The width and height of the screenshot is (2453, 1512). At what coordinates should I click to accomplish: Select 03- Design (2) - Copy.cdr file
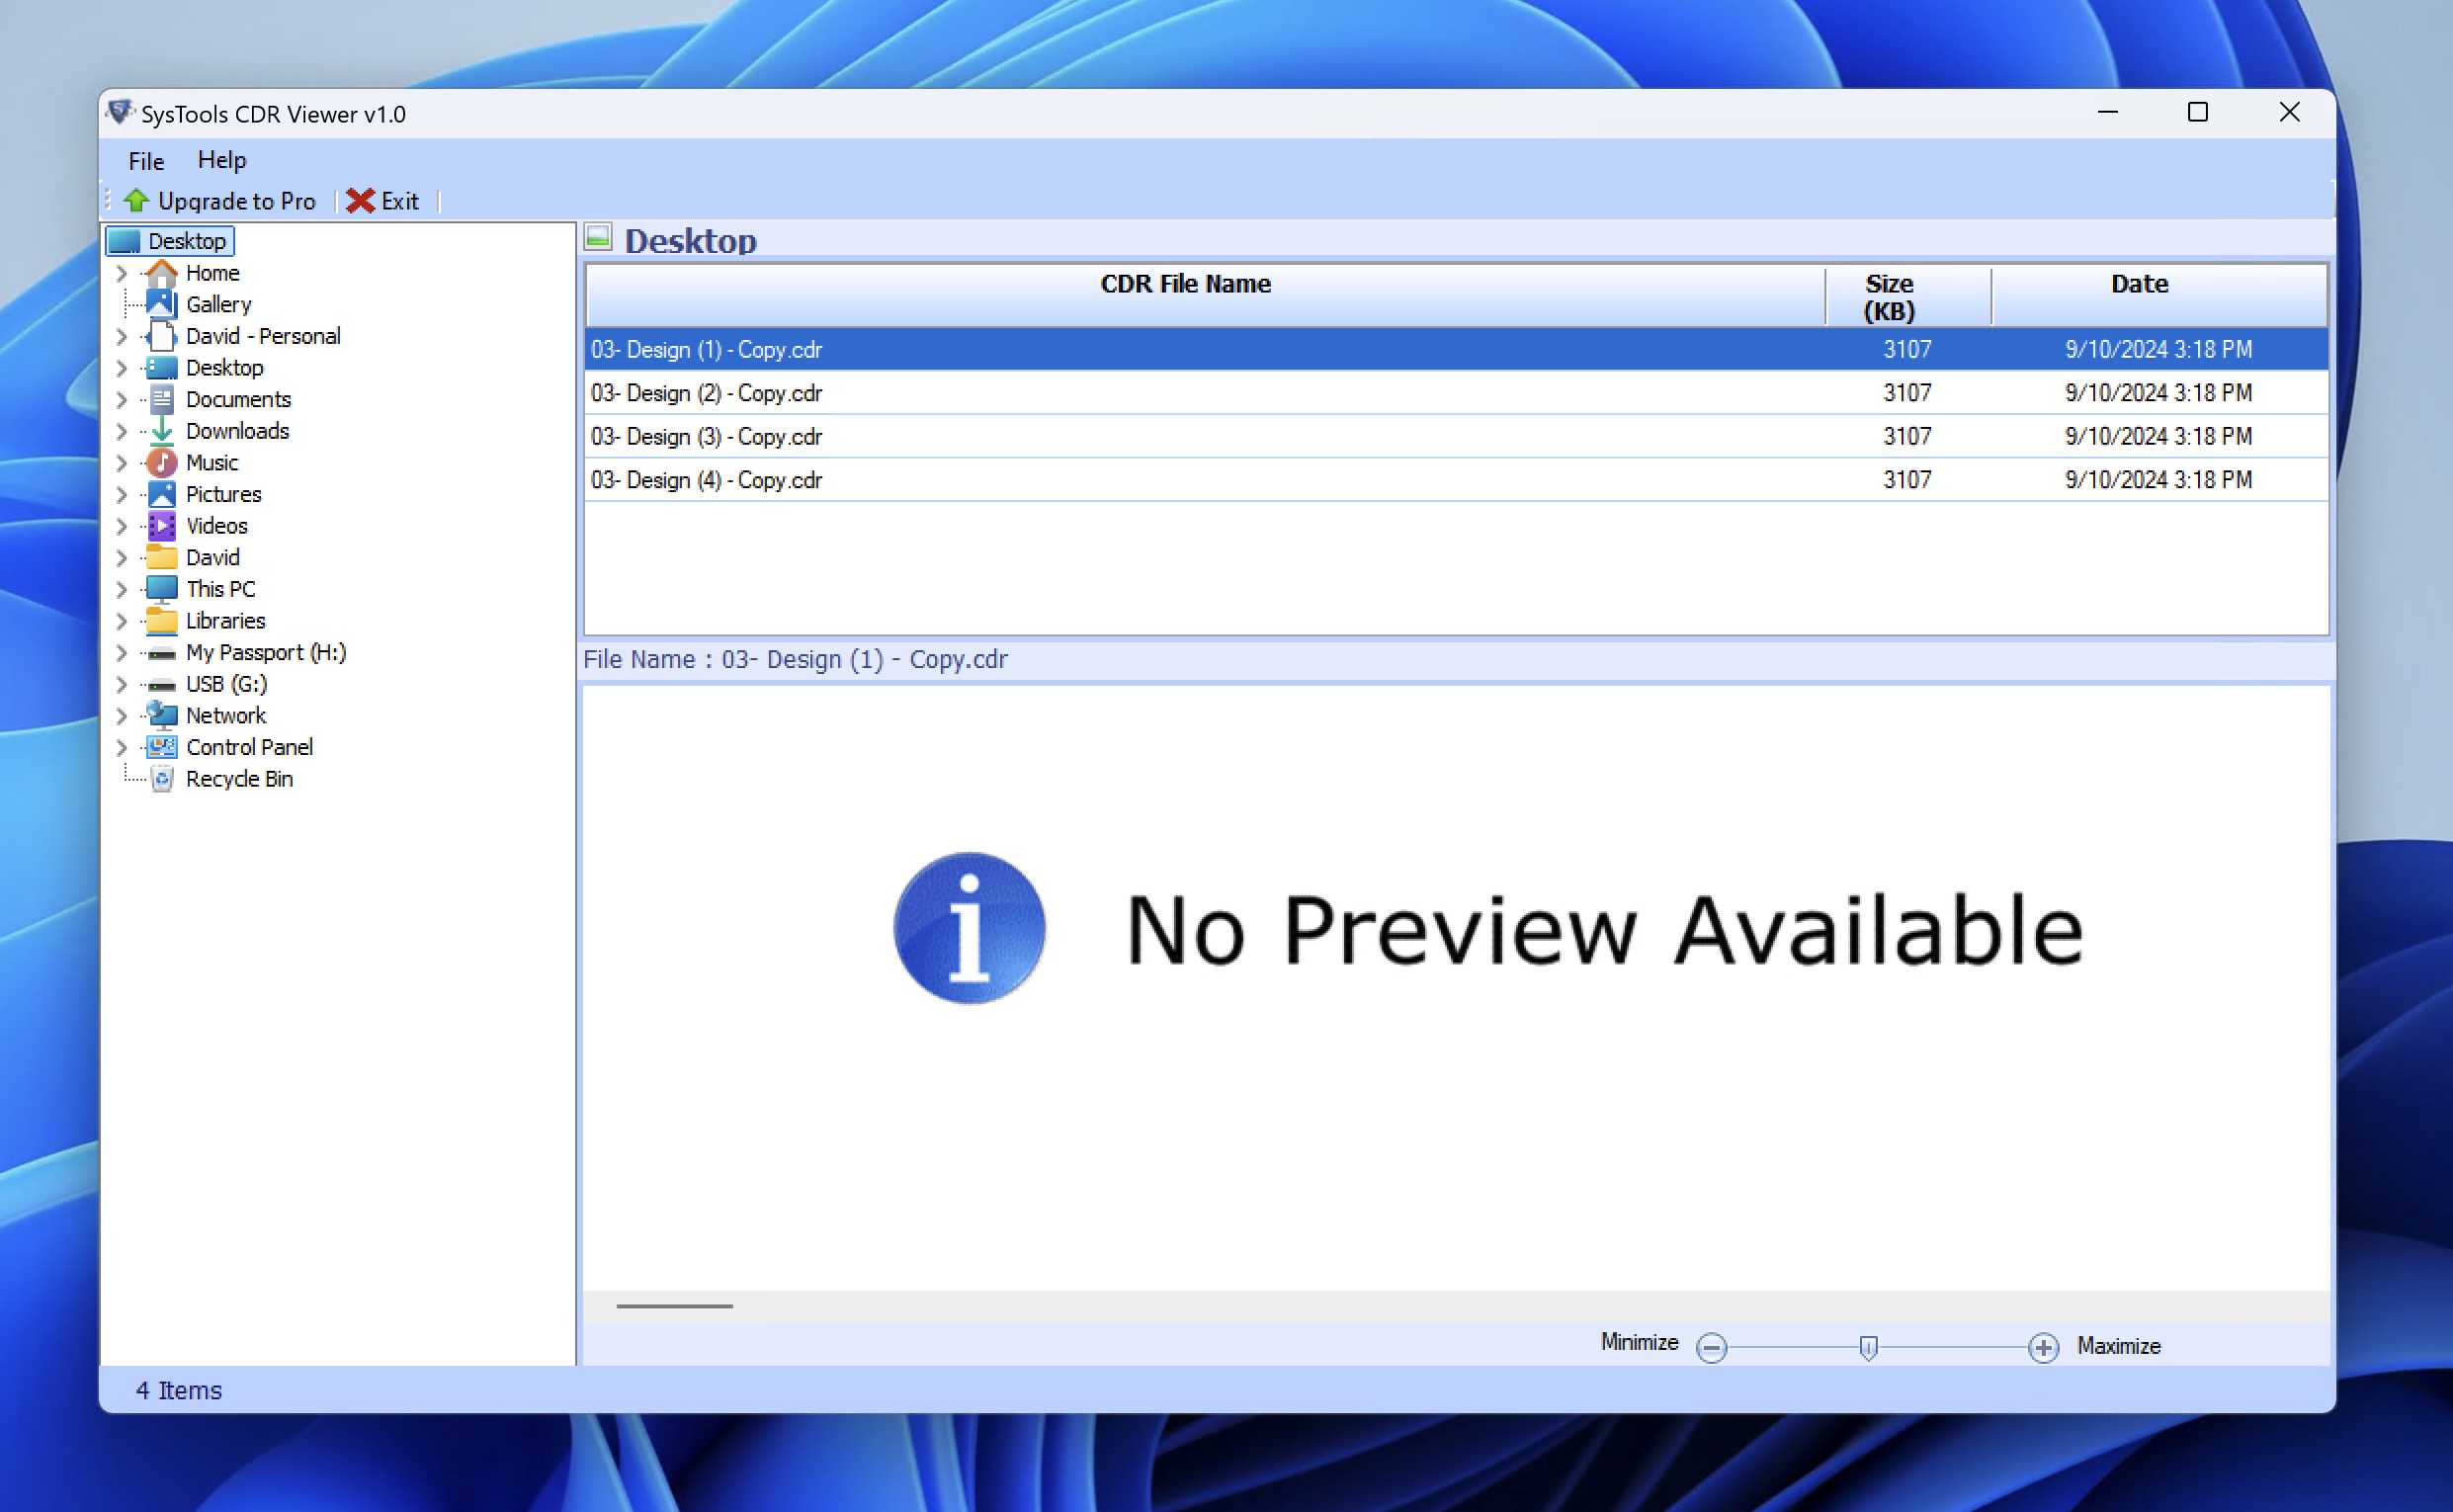click(1456, 393)
